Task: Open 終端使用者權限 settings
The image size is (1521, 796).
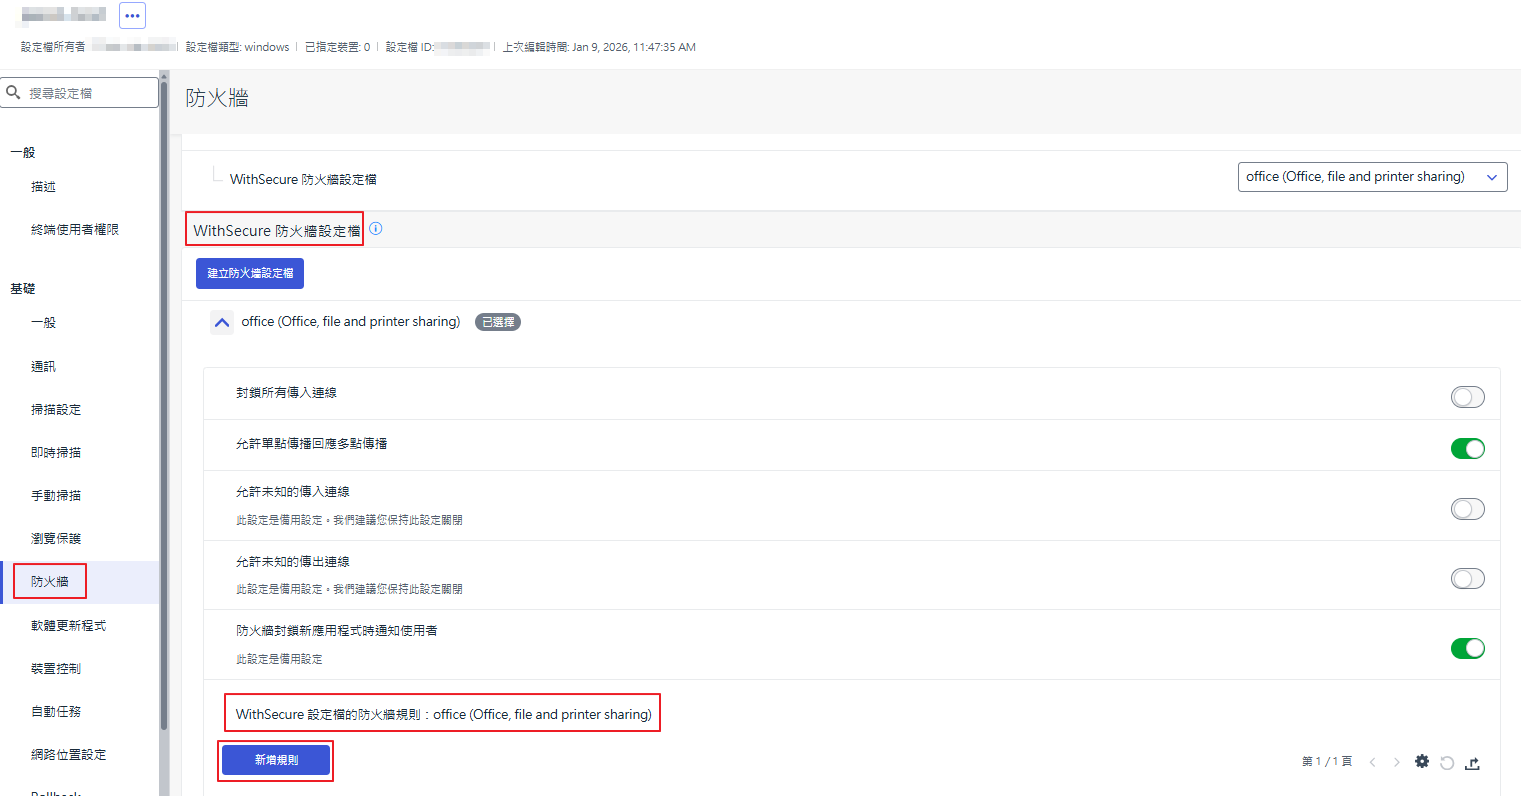Action: point(75,230)
